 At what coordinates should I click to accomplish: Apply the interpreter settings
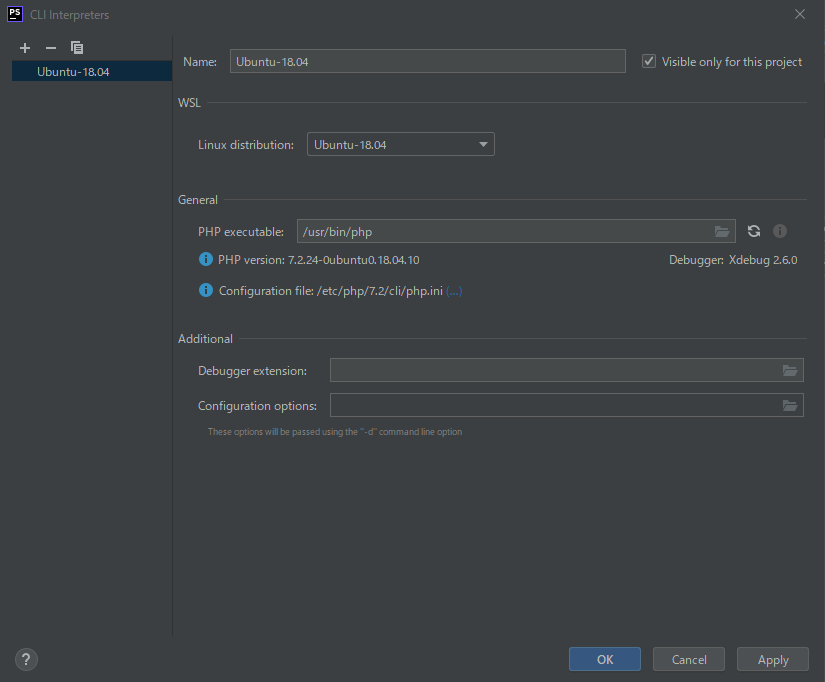[x=773, y=659]
